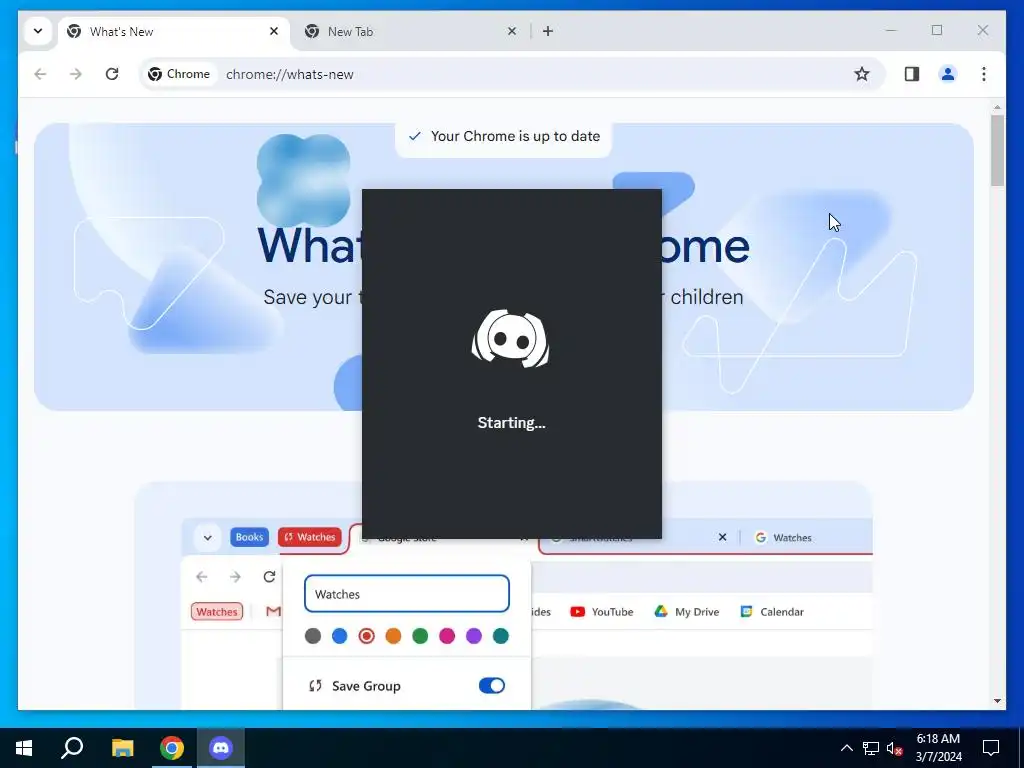Open the network status tray icon
The width and height of the screenshot is (1024, 768).
pos(871,748)
